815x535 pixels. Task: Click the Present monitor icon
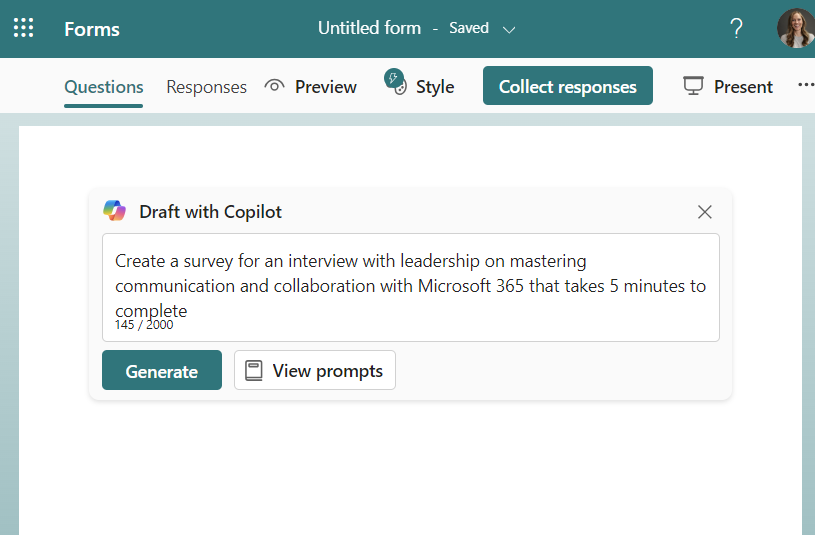click(693, 86)
